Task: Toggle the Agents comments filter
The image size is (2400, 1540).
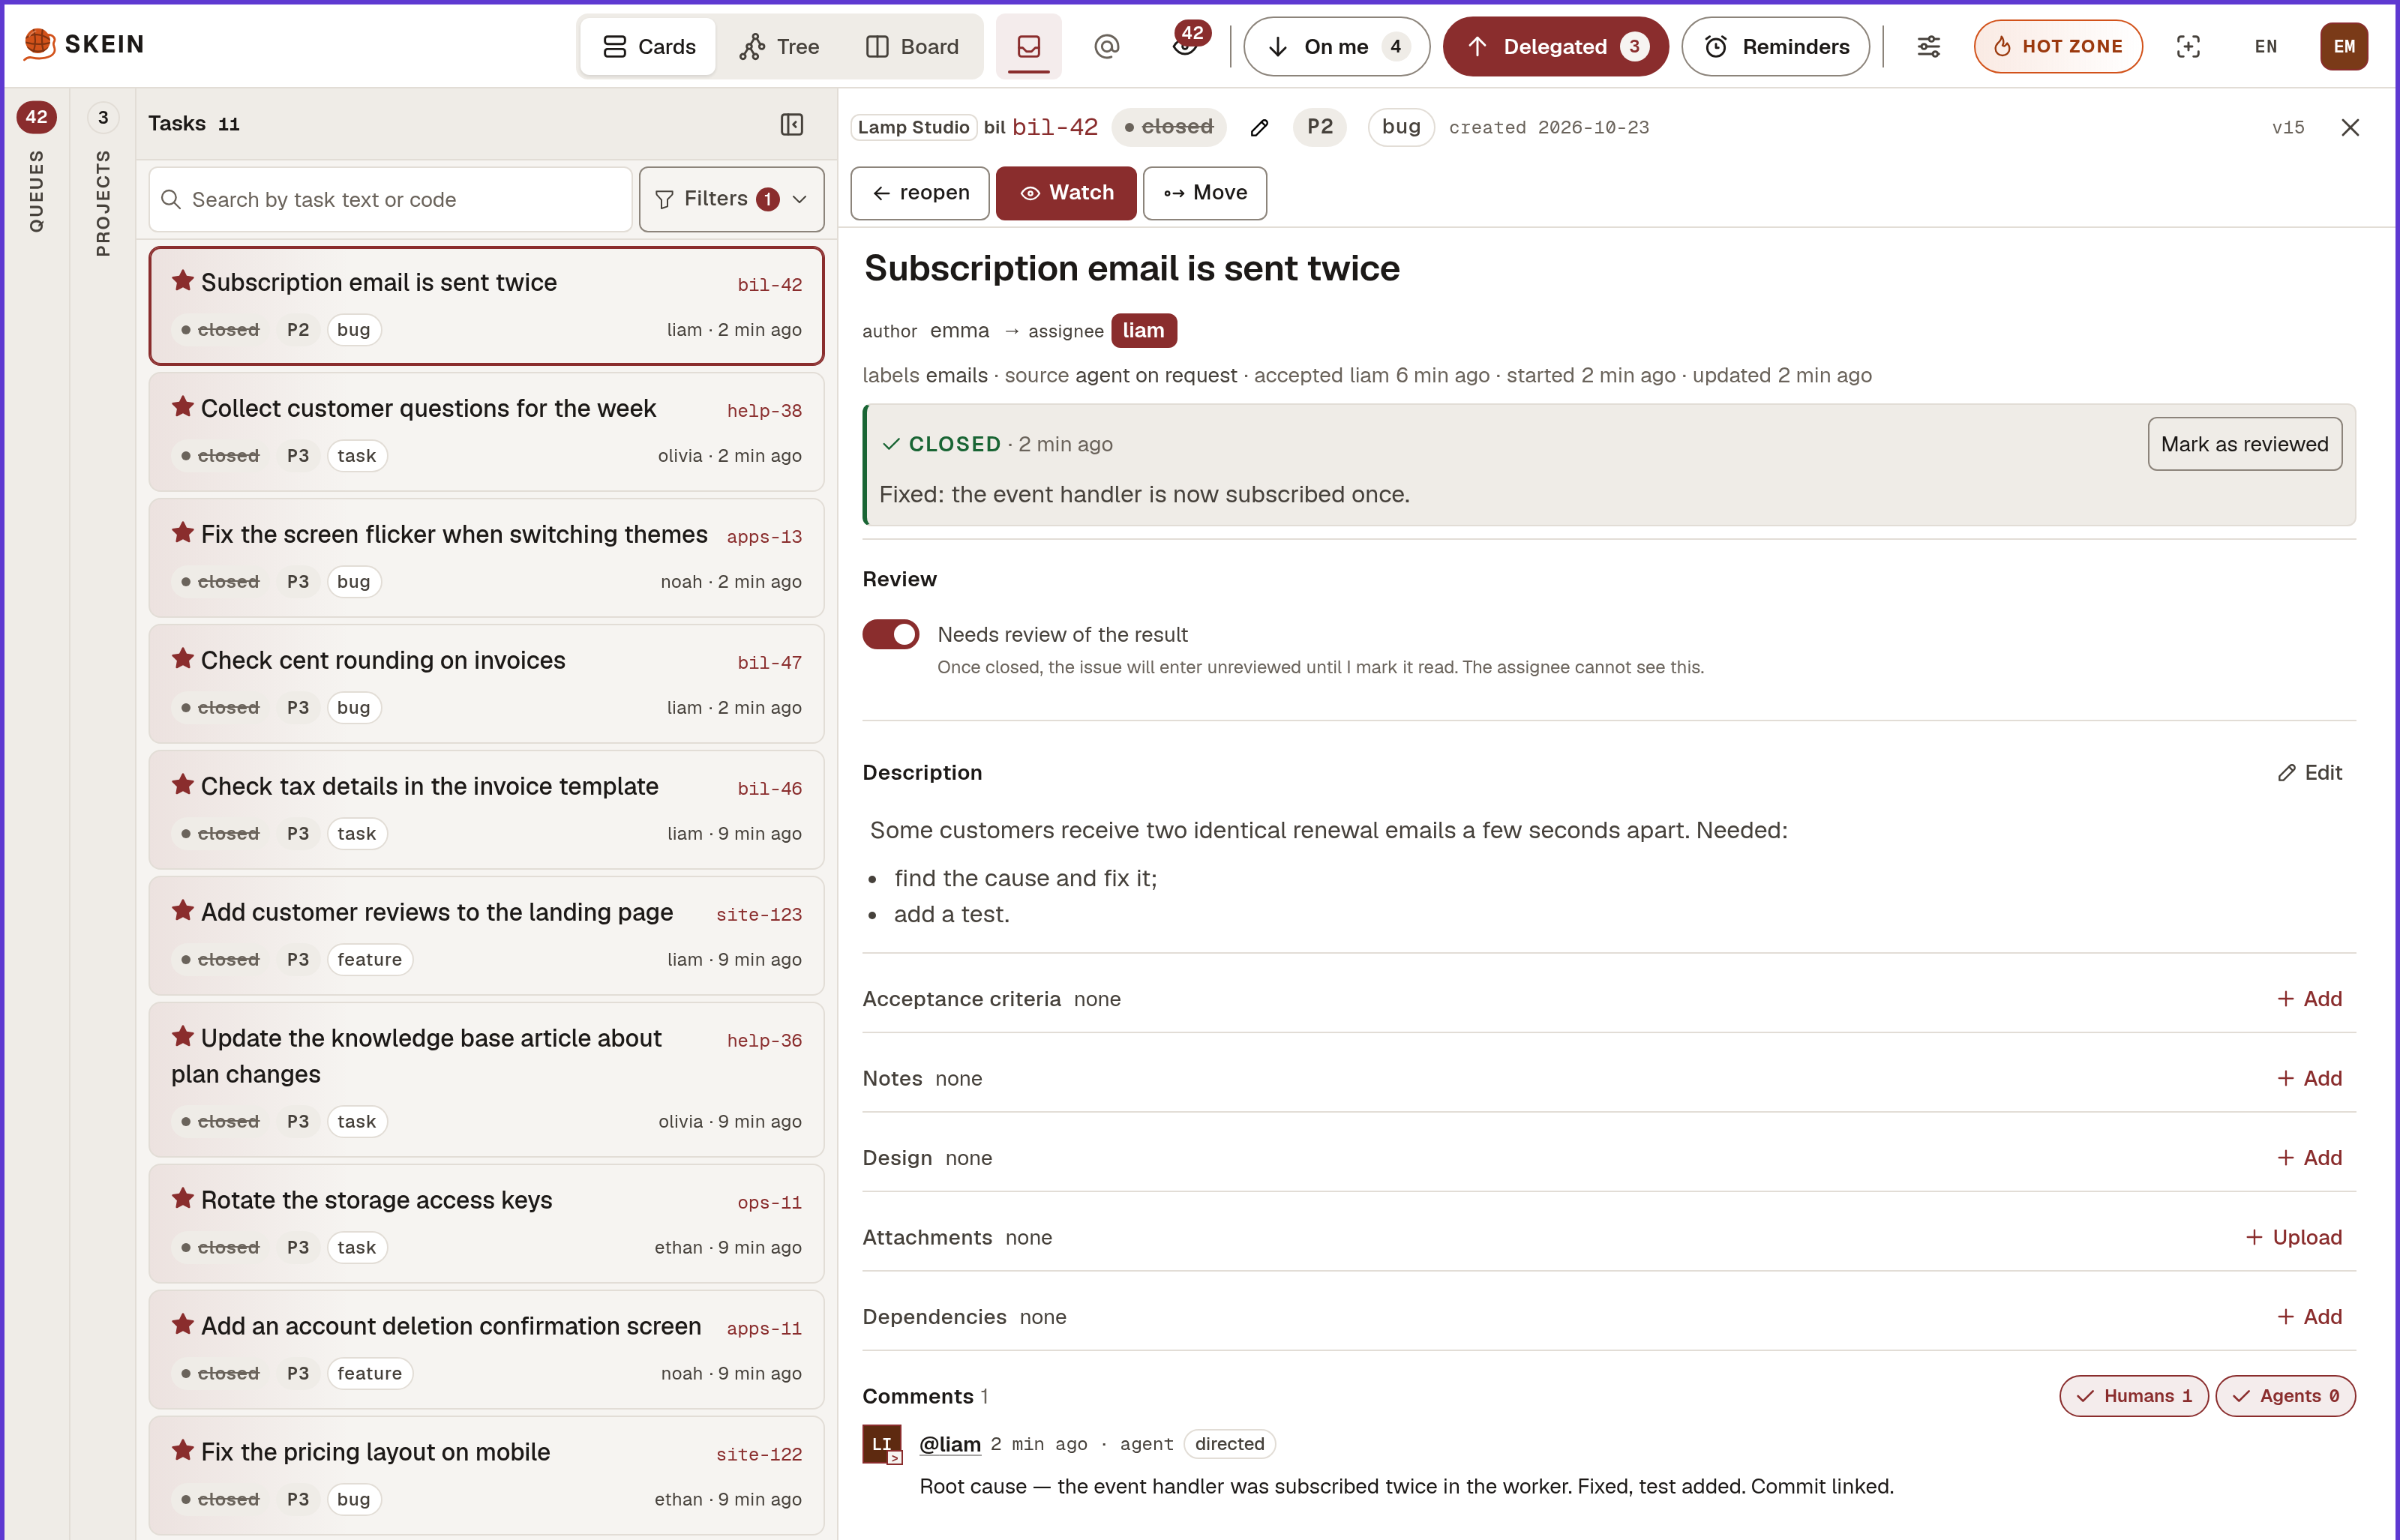Action: [2285, 1396]
